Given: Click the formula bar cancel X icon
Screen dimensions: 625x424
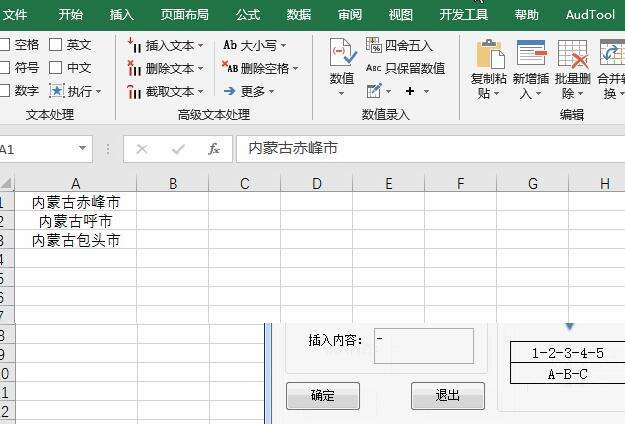Looking at the screenshot, I should [142, 149].
